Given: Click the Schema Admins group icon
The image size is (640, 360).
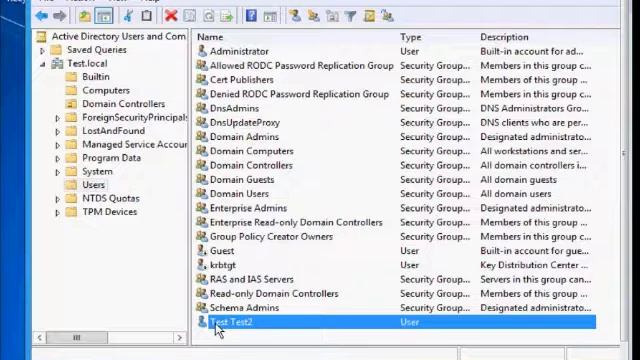Looking at the screenshot, I should (202, 307).
